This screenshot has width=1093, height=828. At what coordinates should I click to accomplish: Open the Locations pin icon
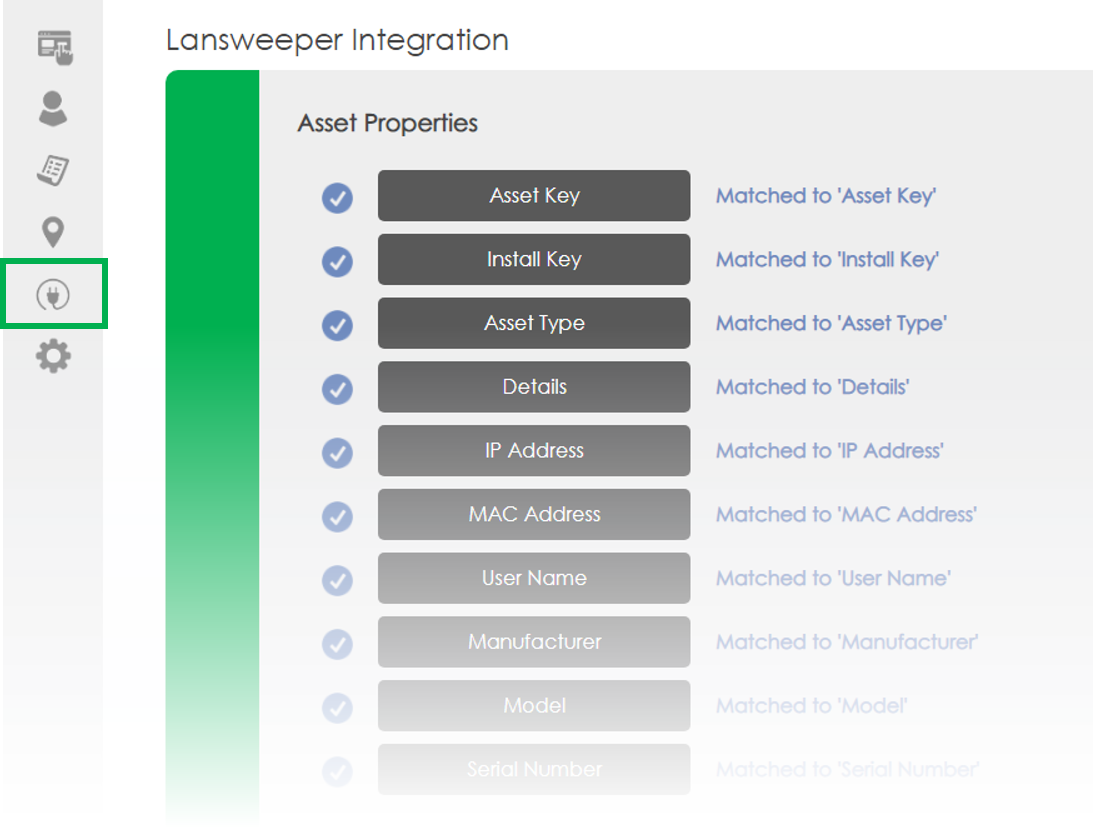pos(53,232)
